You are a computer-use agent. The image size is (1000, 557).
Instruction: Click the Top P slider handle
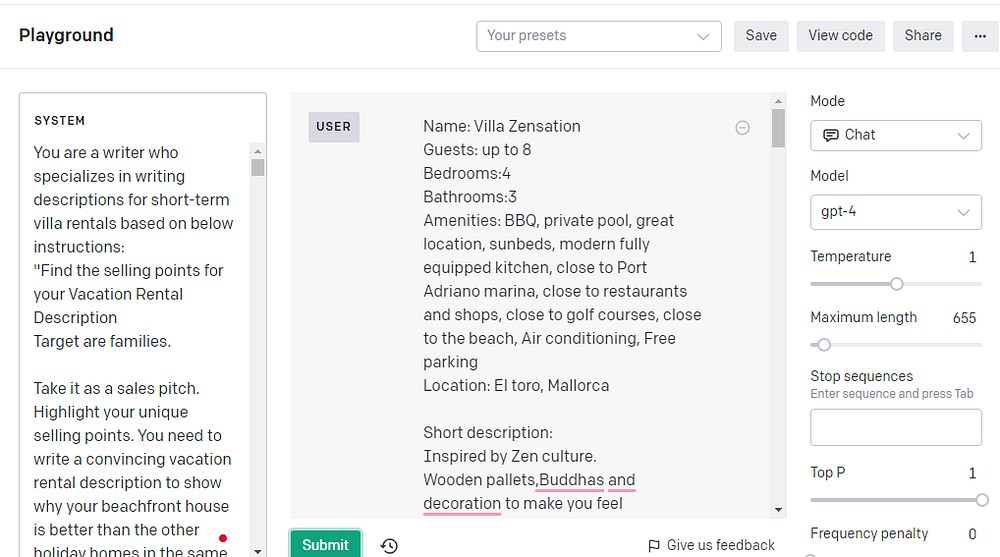pos(981,500)
